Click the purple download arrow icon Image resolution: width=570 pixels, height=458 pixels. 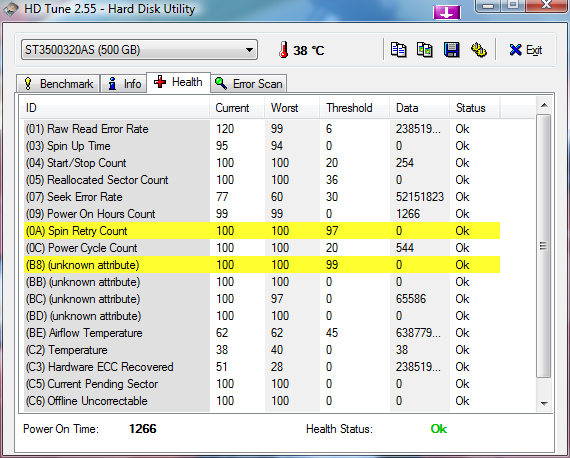[x=447, y=13]
